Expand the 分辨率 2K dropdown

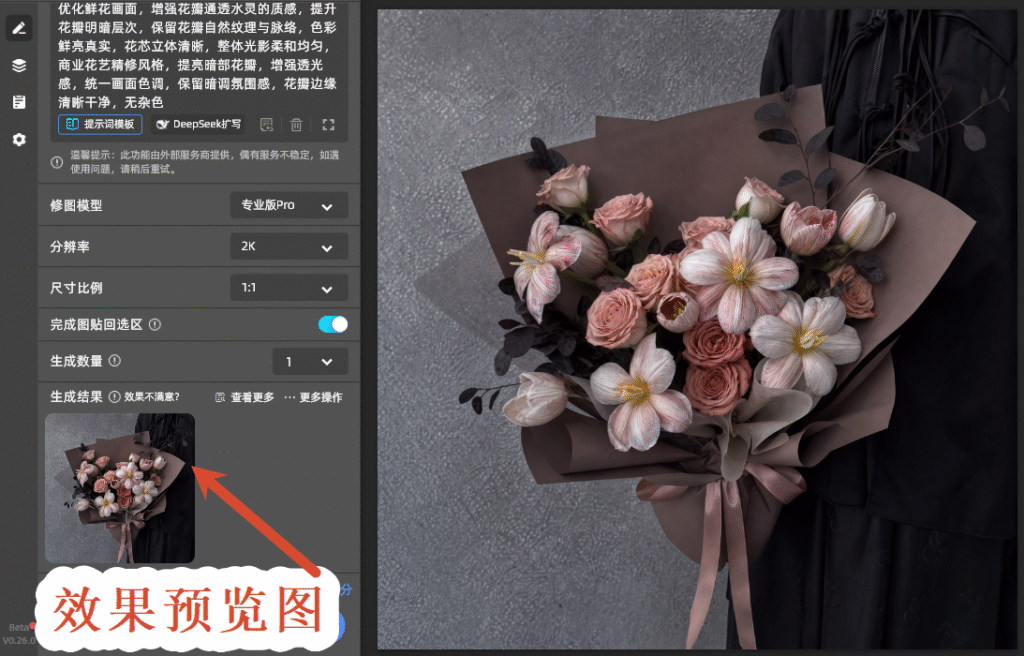(289, 246)
